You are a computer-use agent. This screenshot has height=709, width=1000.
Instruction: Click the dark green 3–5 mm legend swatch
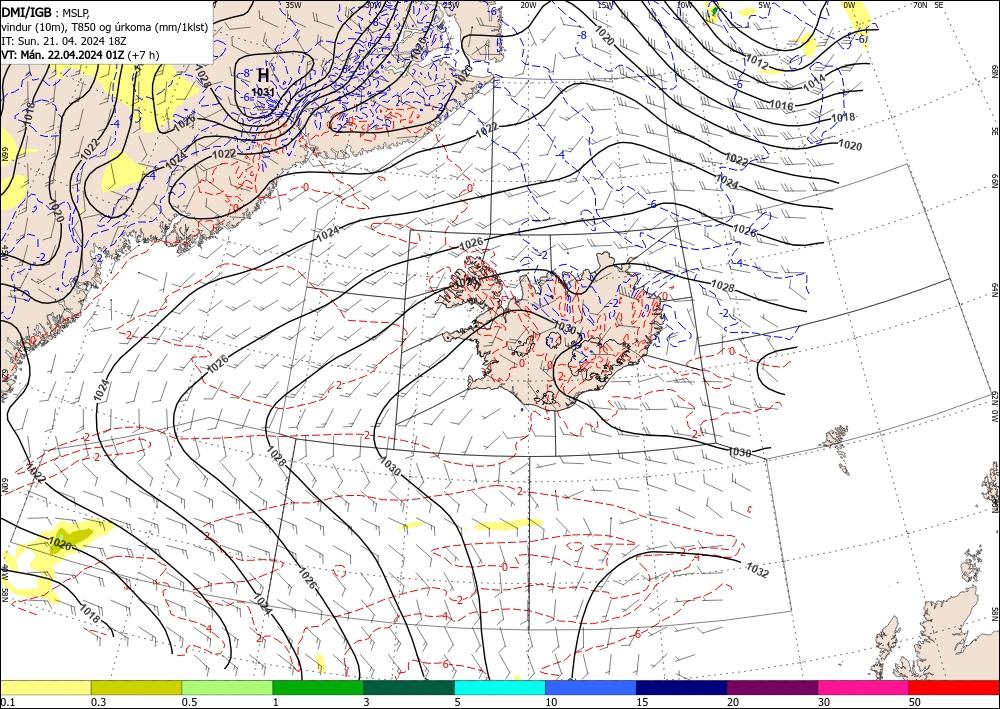pos(409,687)
